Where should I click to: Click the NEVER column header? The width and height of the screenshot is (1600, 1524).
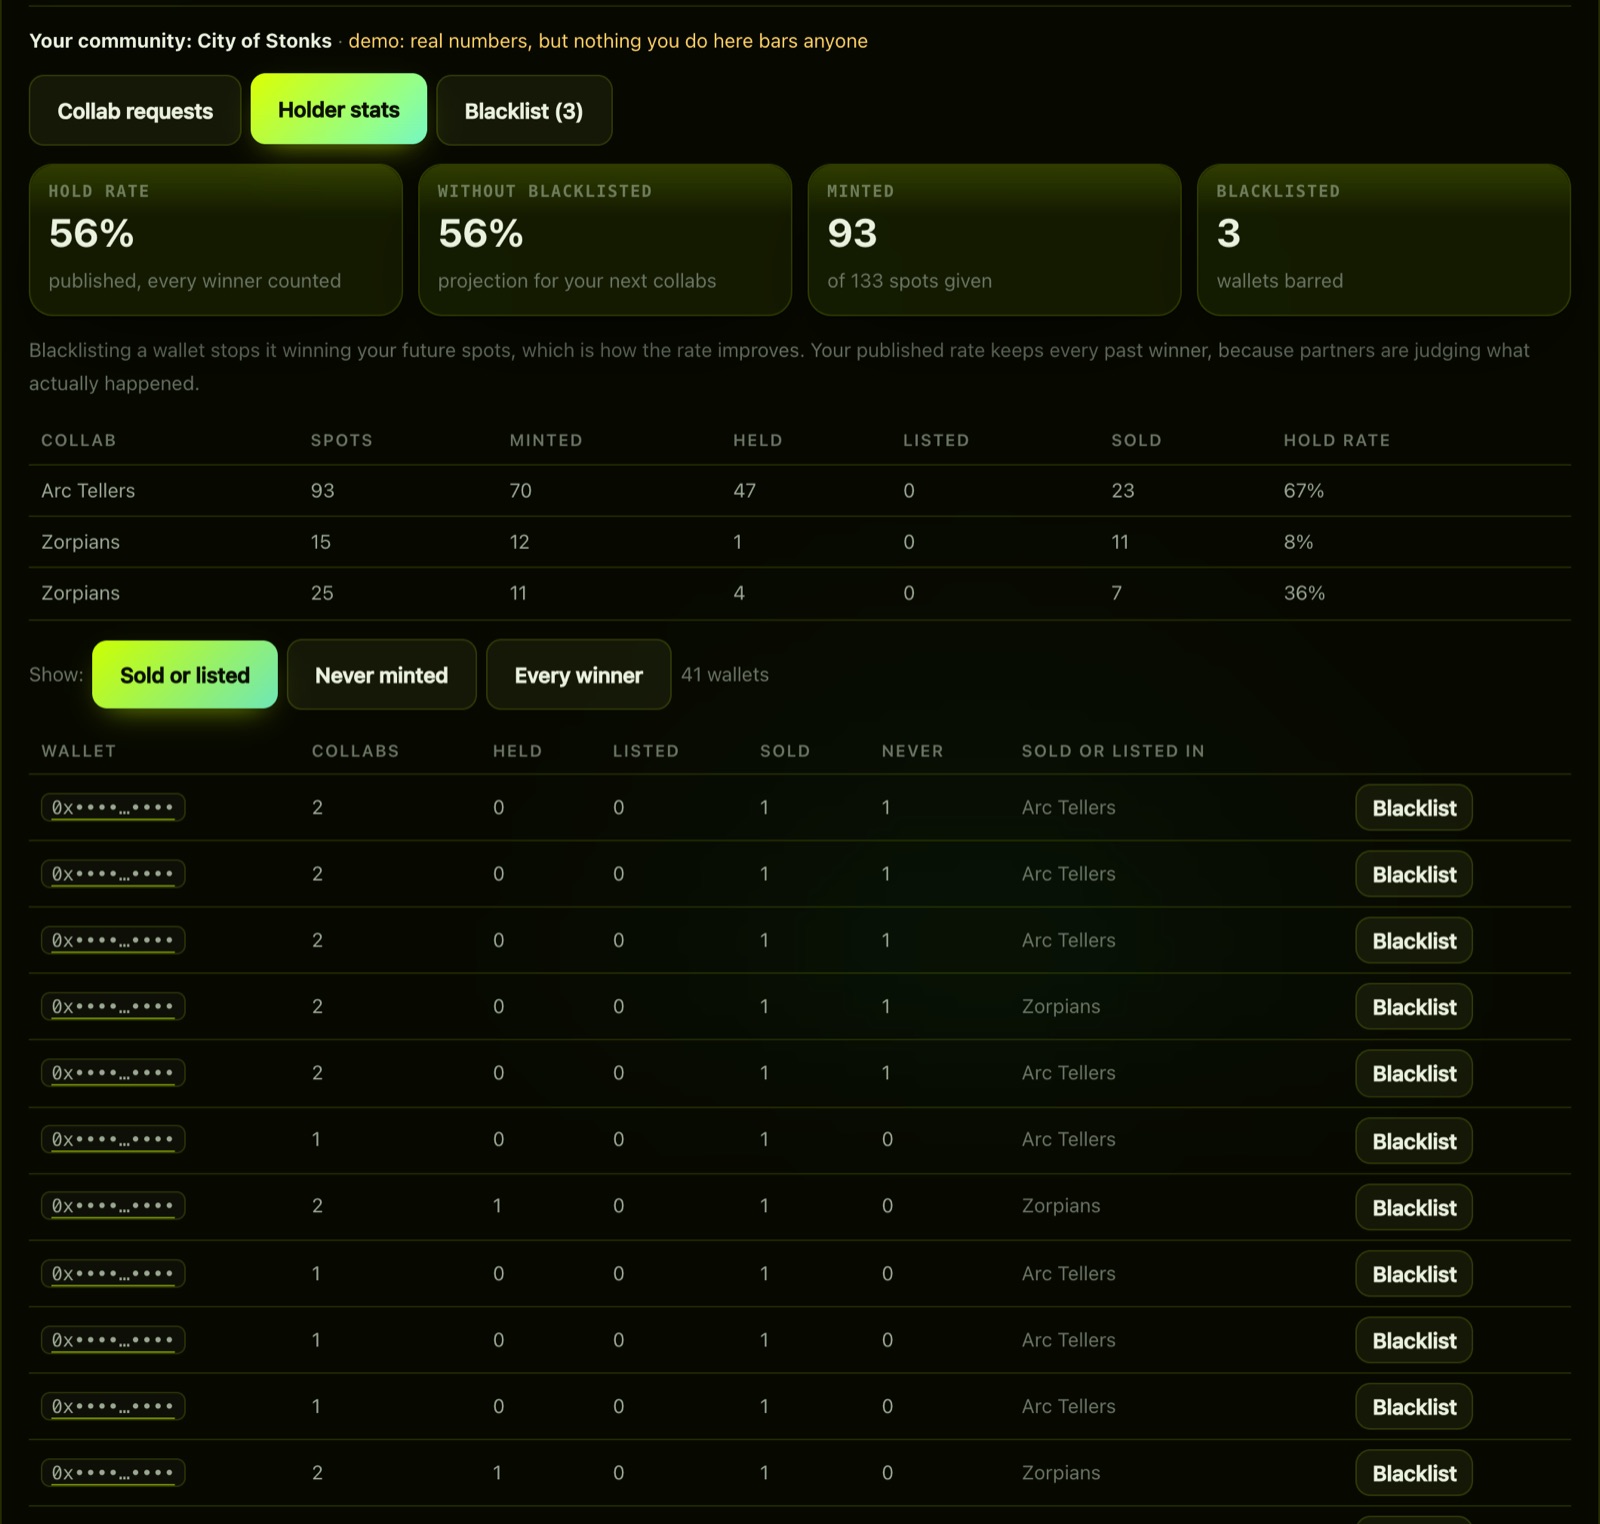[912, 751]
